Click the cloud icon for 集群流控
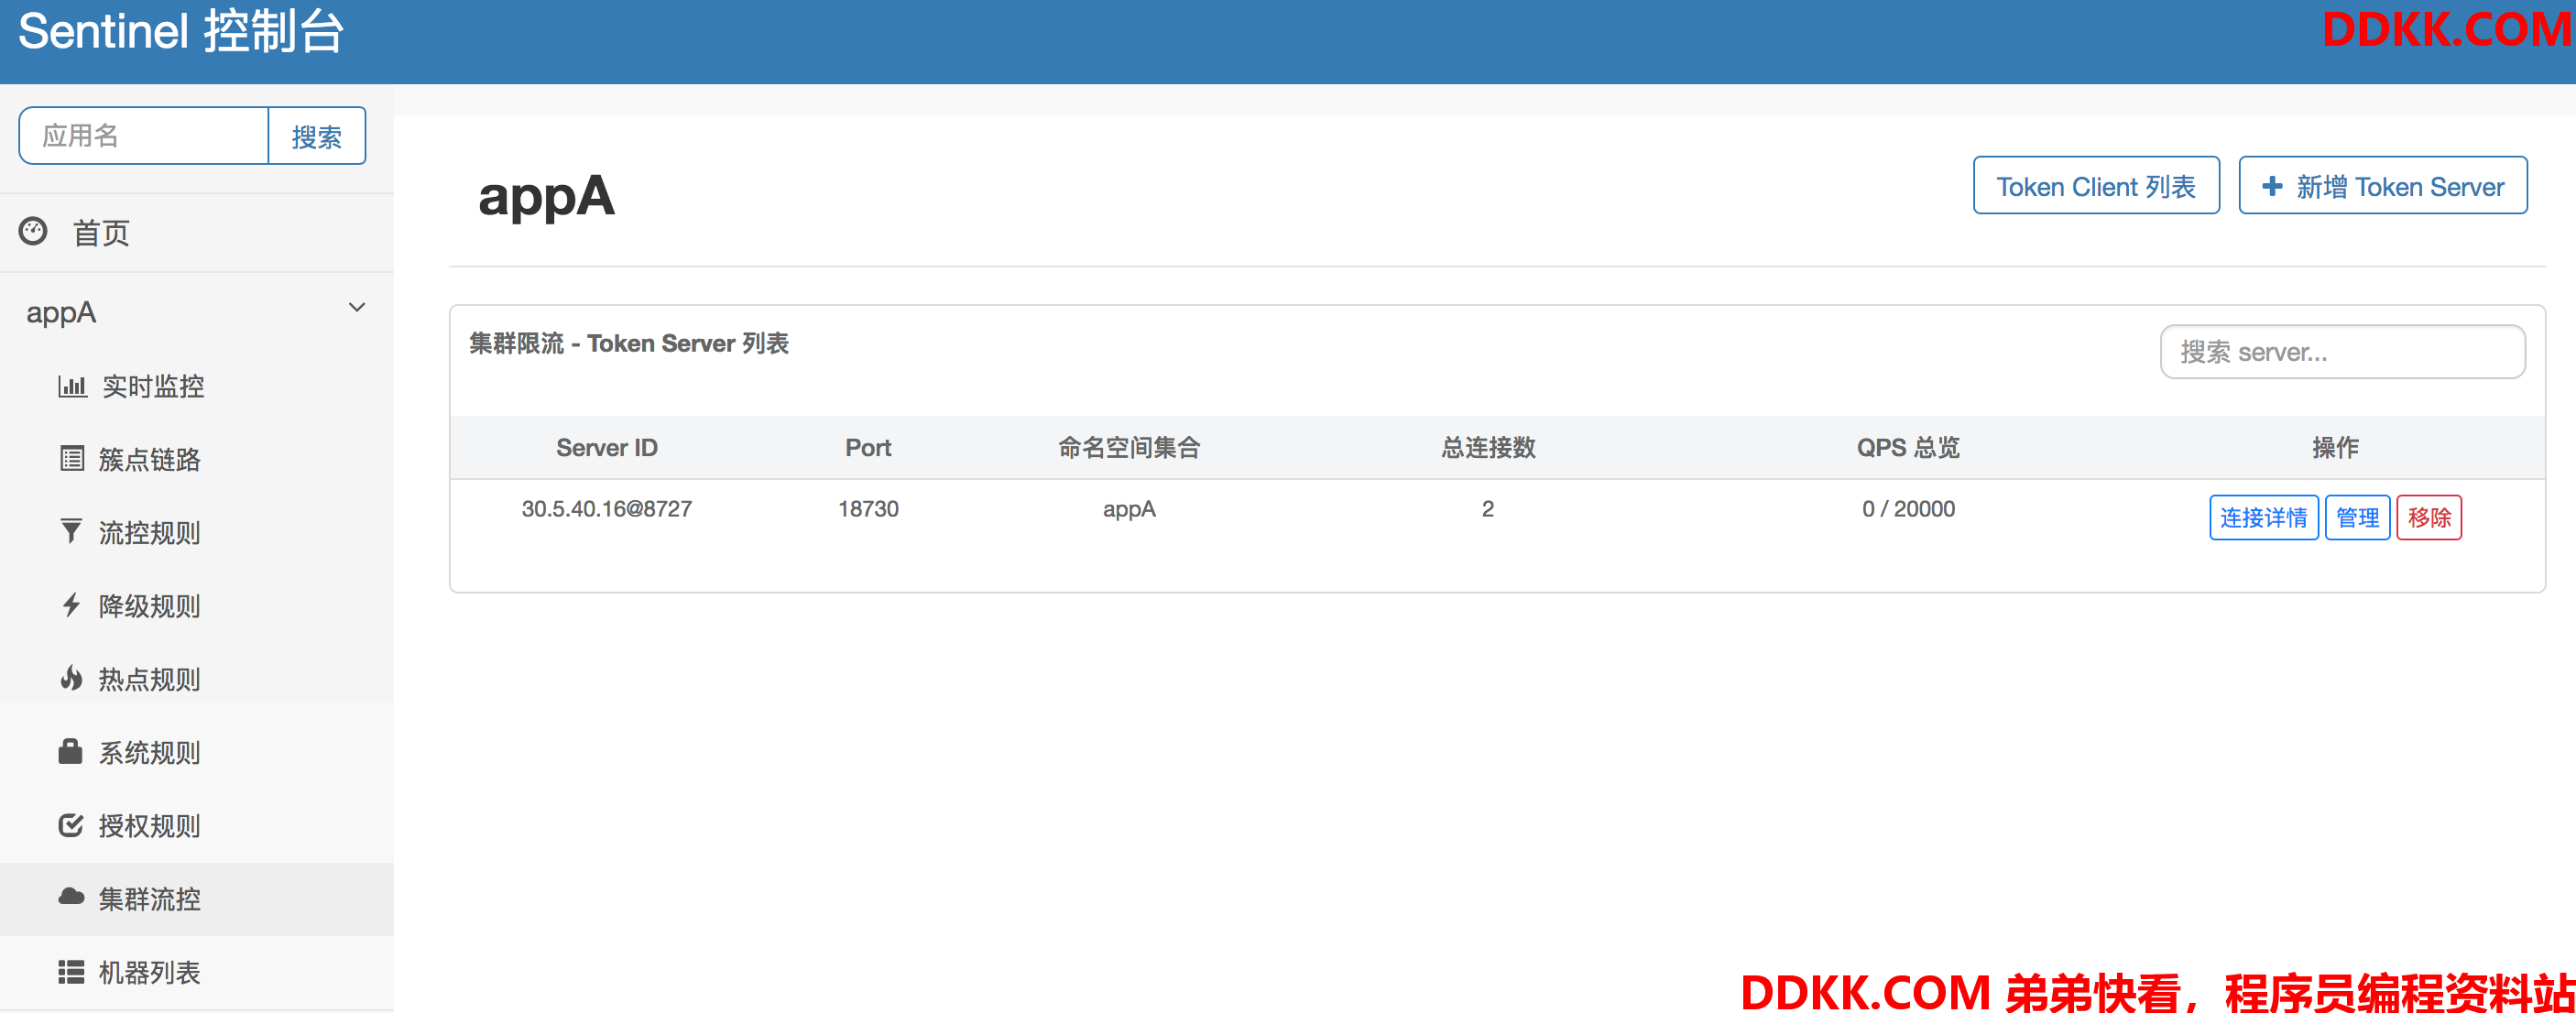This screenshot has height=1013, width=2576. point(71,897)
